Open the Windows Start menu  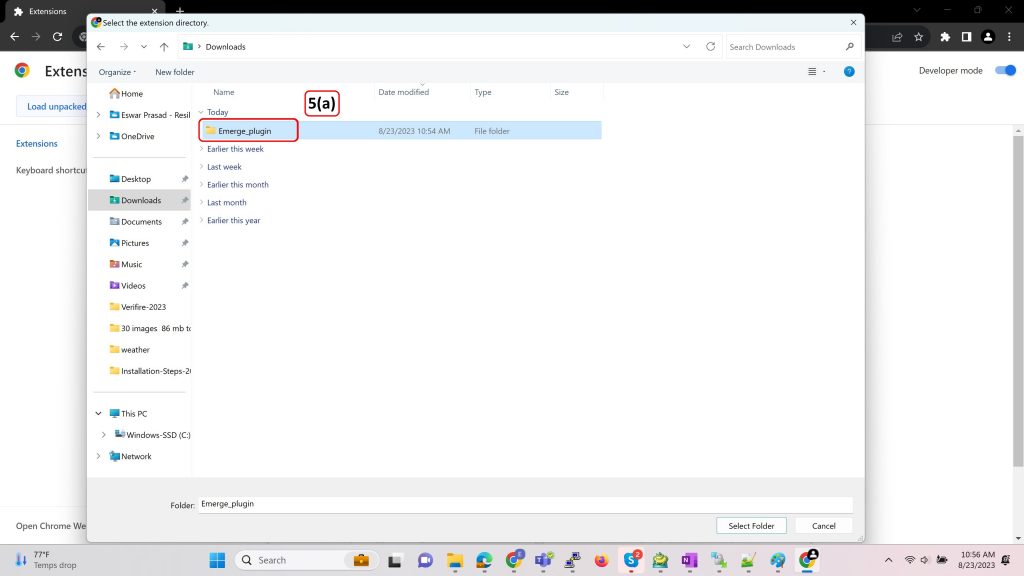(x=217, y=560)
